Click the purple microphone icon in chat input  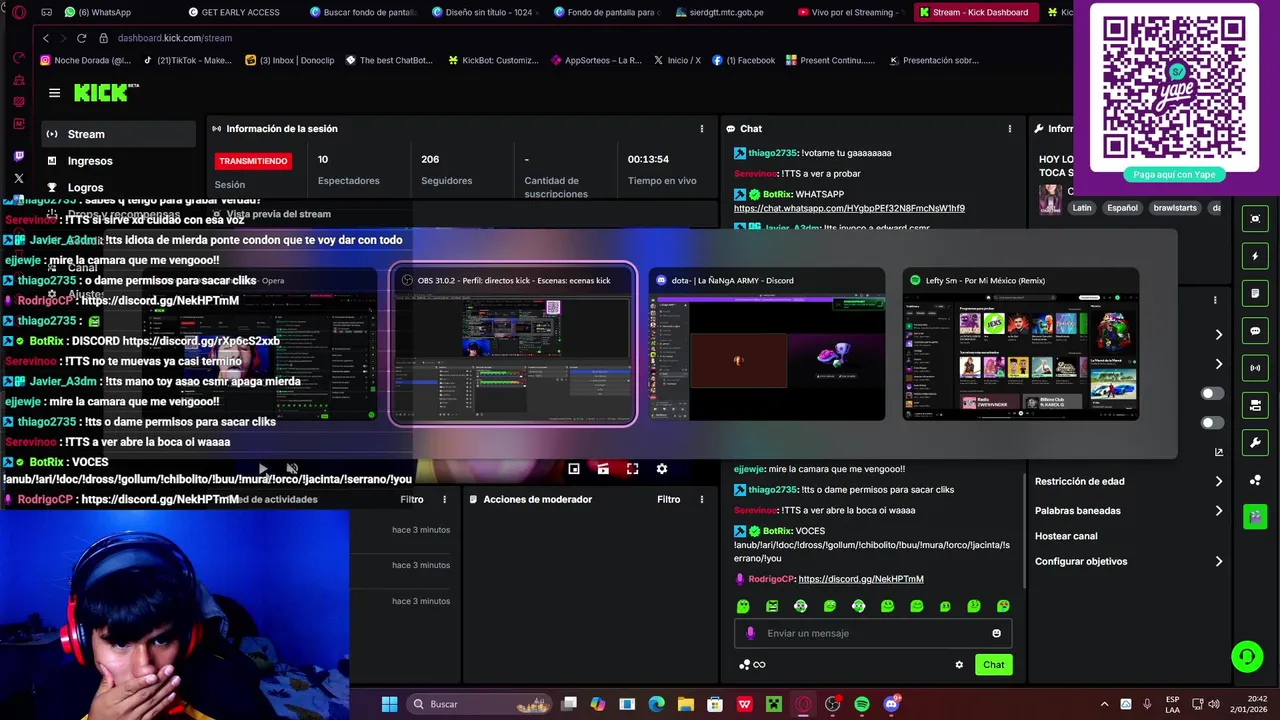(x=750, y=633)
